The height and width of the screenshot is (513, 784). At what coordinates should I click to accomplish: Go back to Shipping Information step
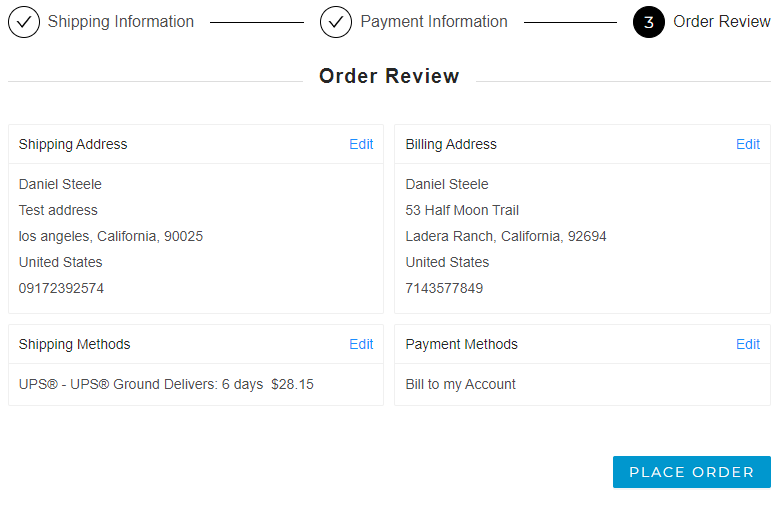coord(120,22)
